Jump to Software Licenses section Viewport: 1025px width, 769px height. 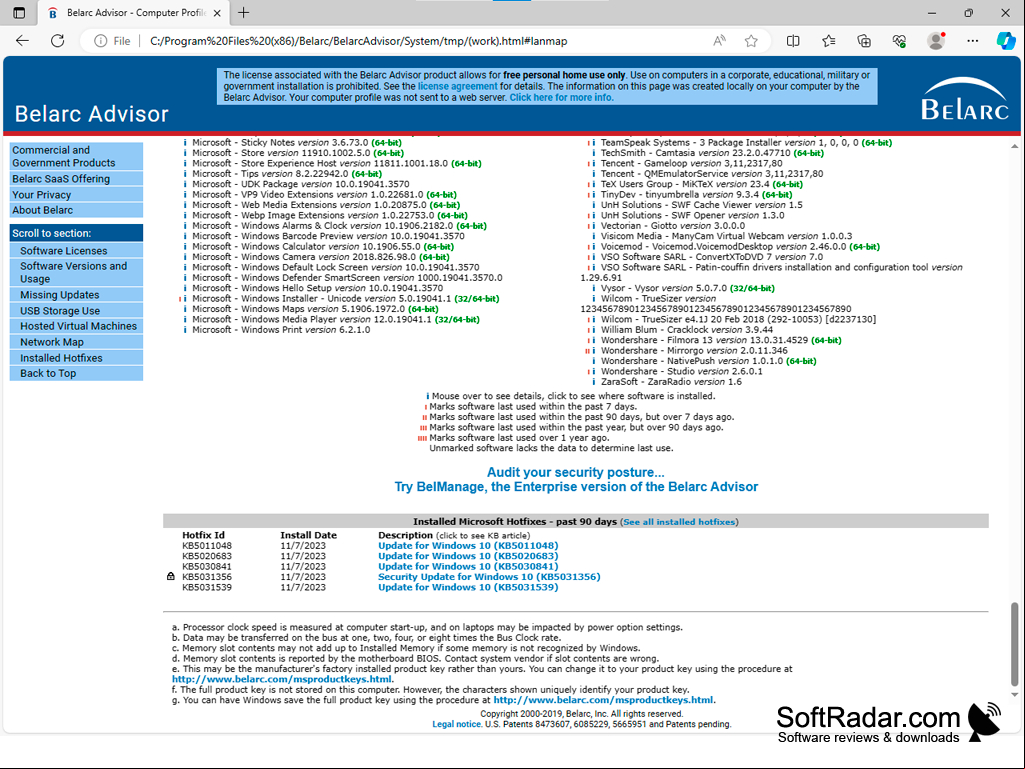76,250
